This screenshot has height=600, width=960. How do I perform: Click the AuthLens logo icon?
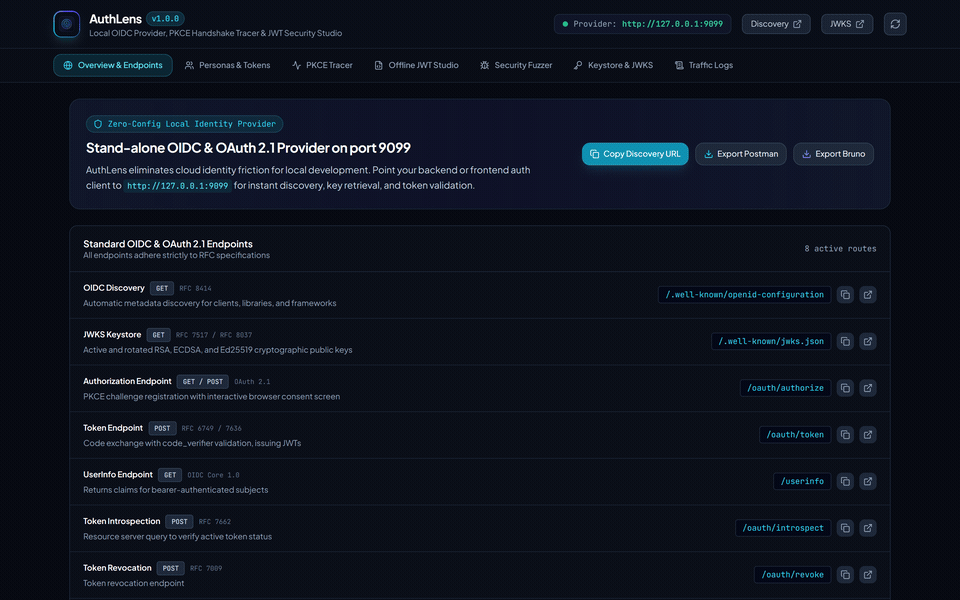pyautogui.click(x=67, y=24)
